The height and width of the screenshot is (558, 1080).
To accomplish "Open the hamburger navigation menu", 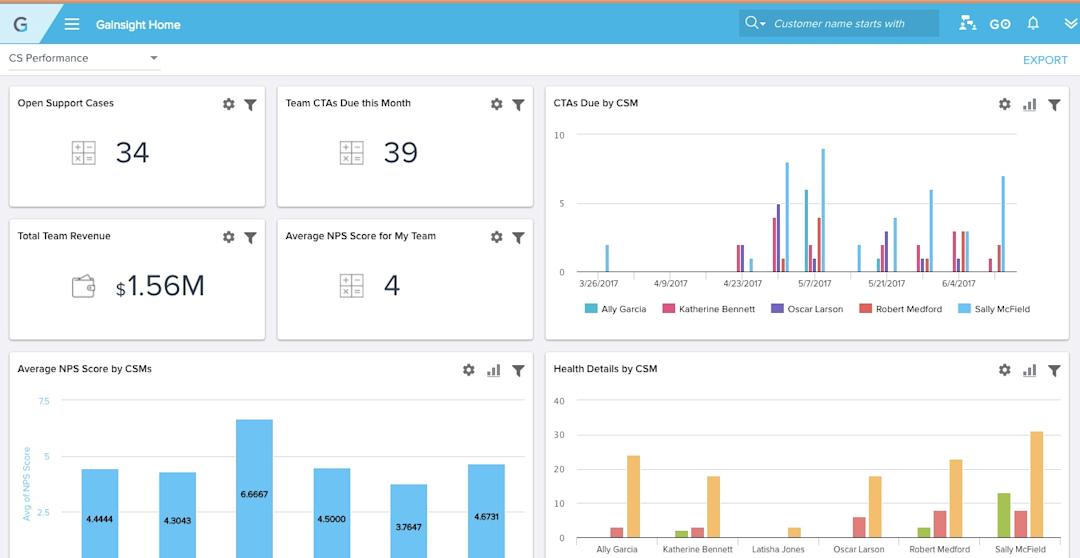I will pos(72,25).
